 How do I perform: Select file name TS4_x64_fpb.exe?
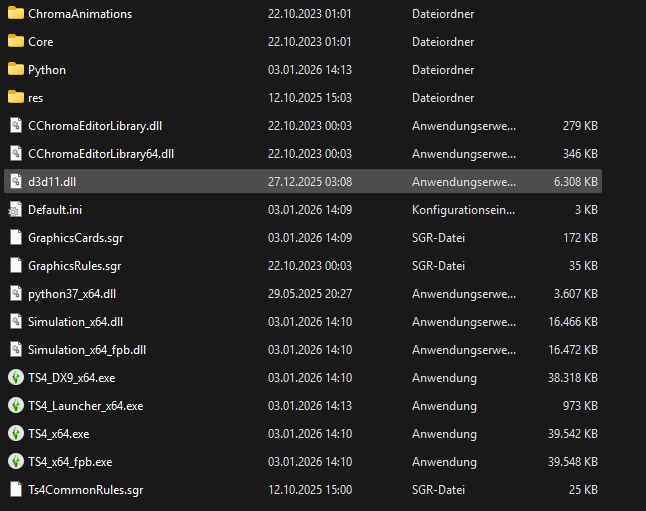(x=70, y=462)
